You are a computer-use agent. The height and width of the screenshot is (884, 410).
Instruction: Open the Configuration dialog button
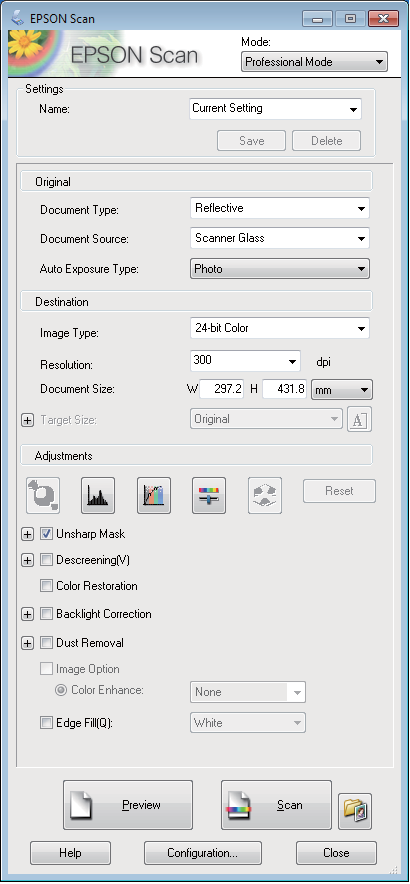202,852
